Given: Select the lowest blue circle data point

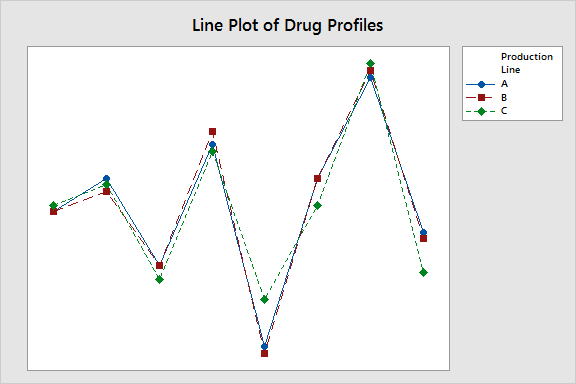Looking at the screenshot, I should click(264, 347).
